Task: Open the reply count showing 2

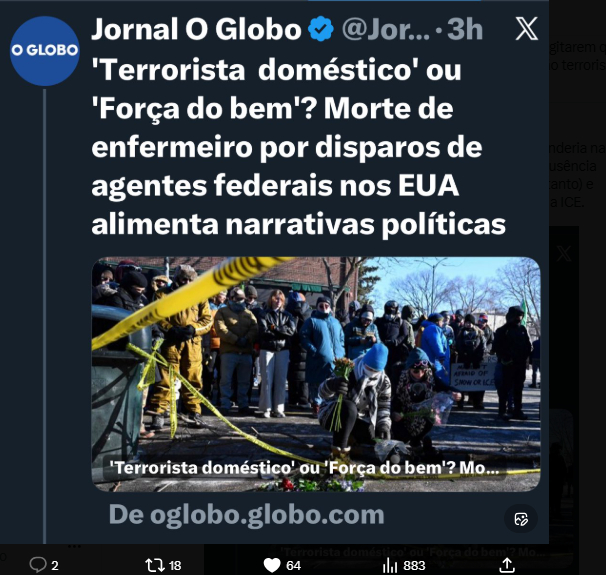Action: click(x=55, y=566)
